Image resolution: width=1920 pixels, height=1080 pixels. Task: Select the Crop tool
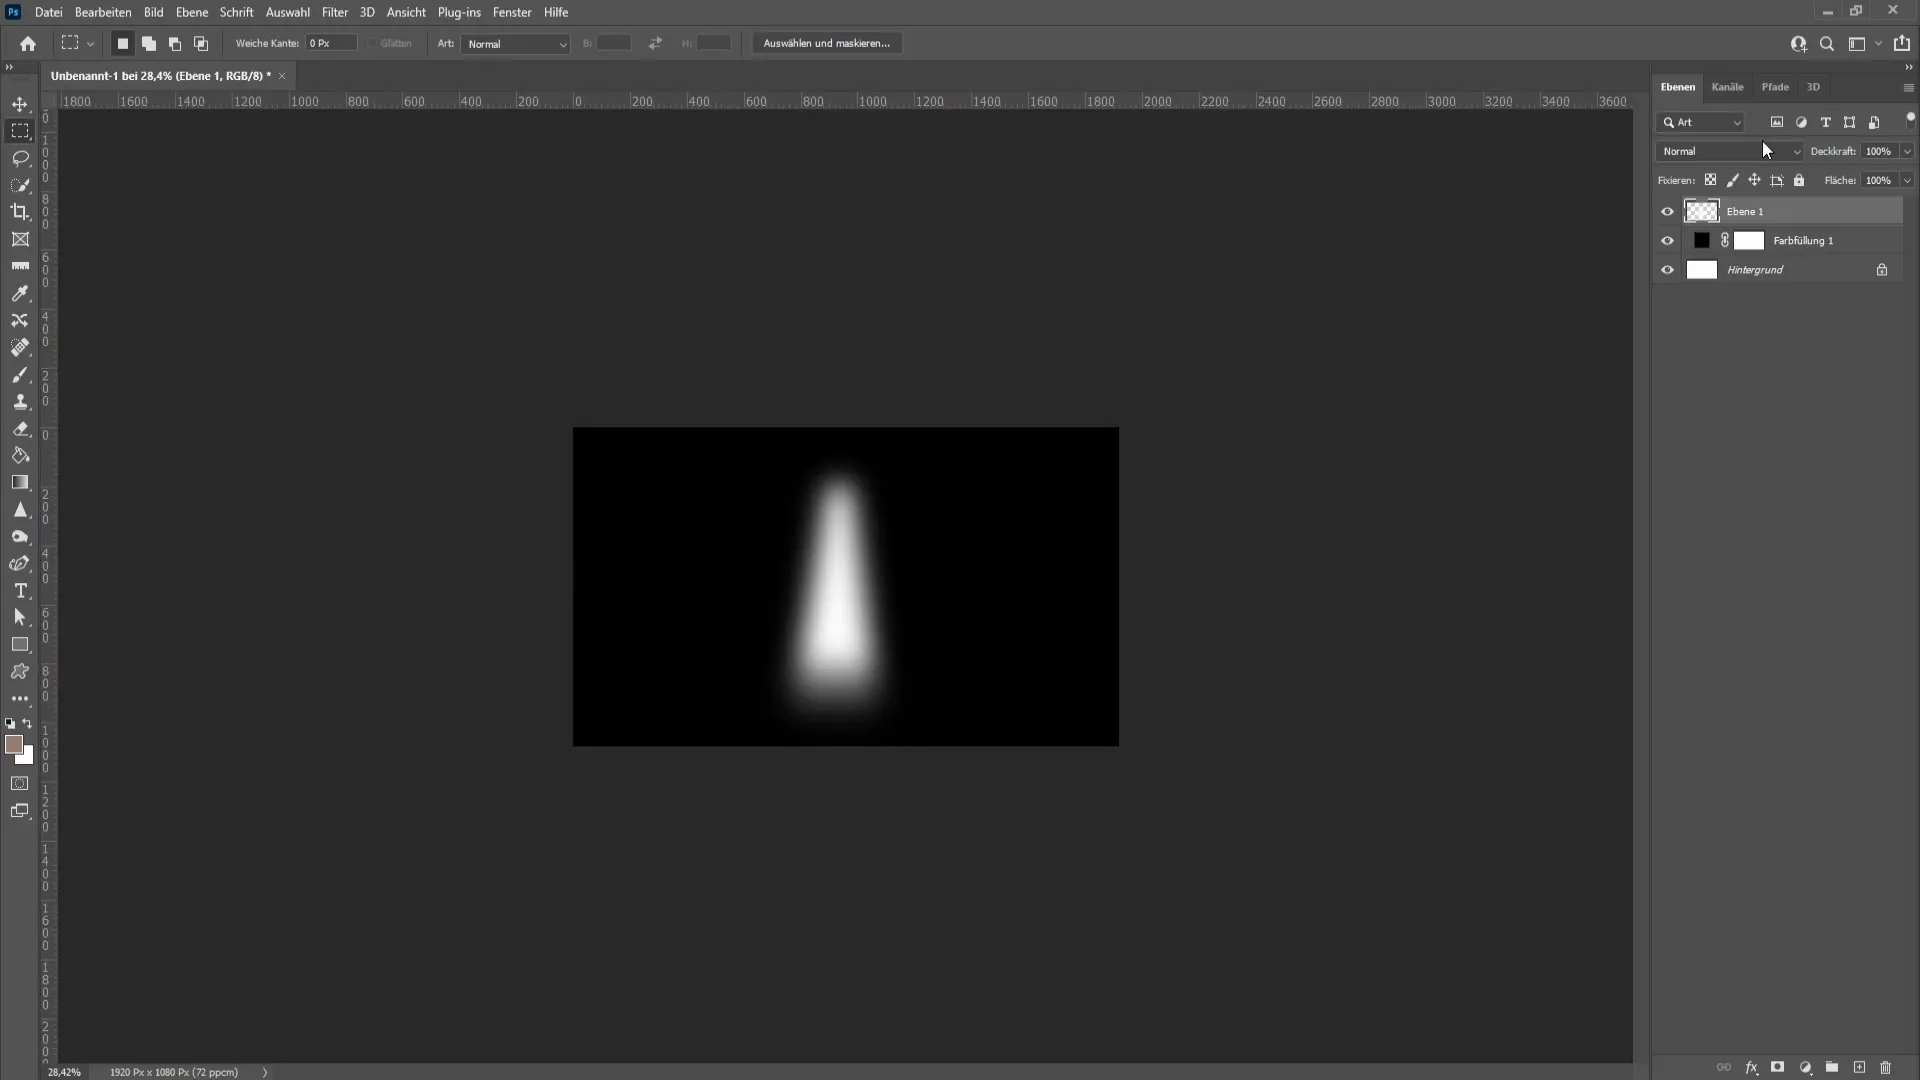coord(20,212)
